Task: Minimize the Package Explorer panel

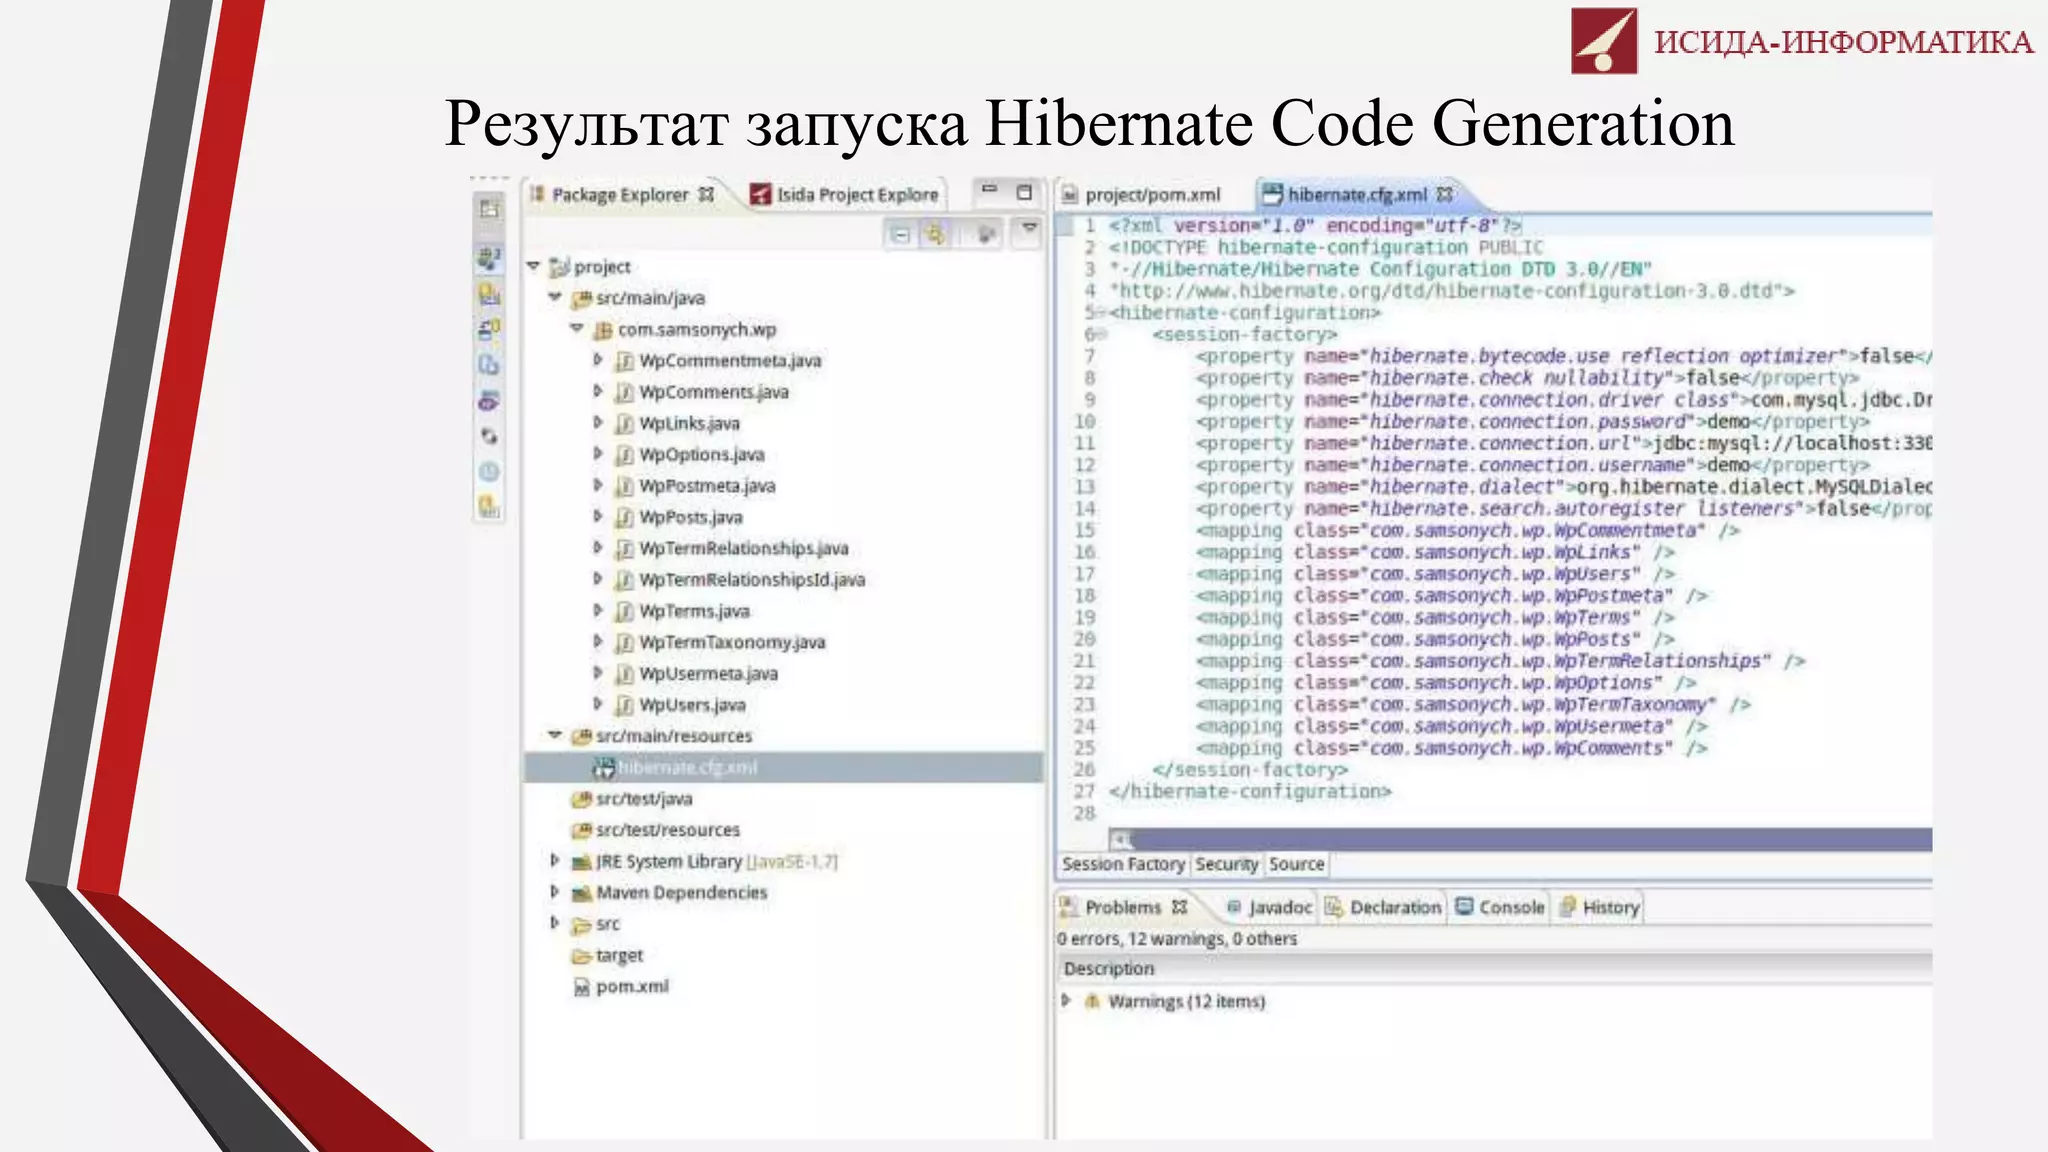Action: point(989,189)
